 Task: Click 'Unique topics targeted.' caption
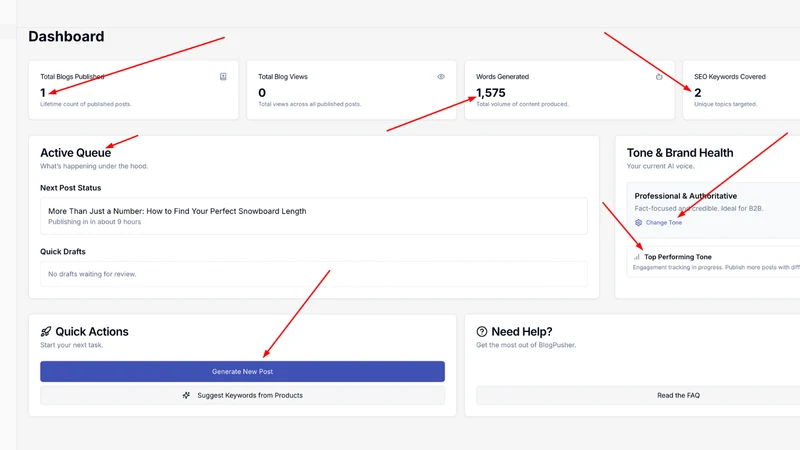pos(725,104)
